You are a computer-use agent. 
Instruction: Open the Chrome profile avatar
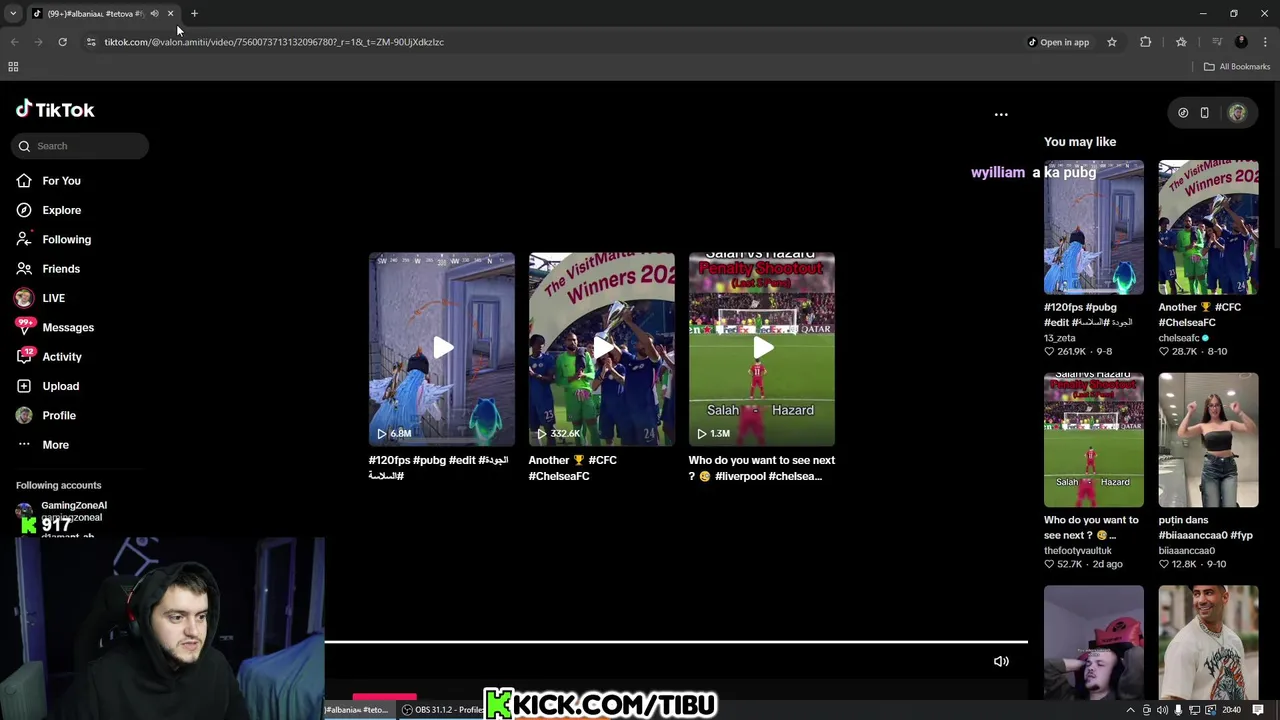[1241, 42]
